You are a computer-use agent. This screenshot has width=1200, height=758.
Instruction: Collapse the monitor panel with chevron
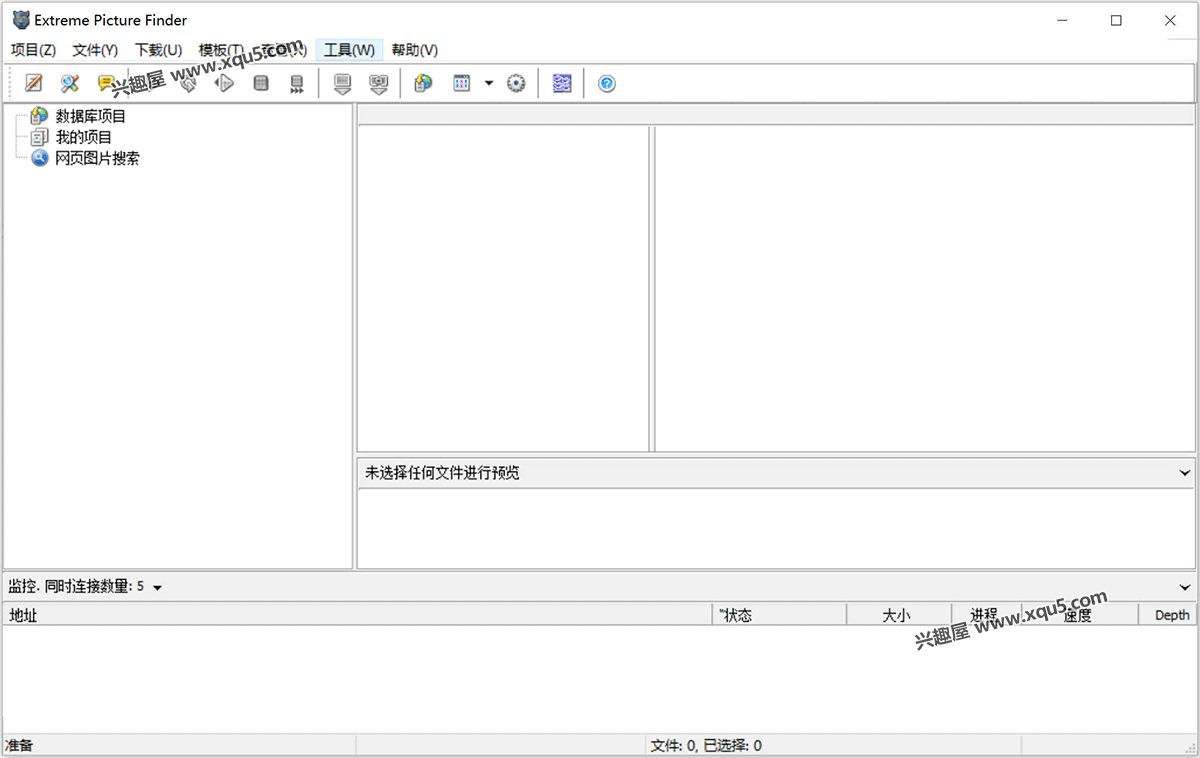pos(1185,588)
